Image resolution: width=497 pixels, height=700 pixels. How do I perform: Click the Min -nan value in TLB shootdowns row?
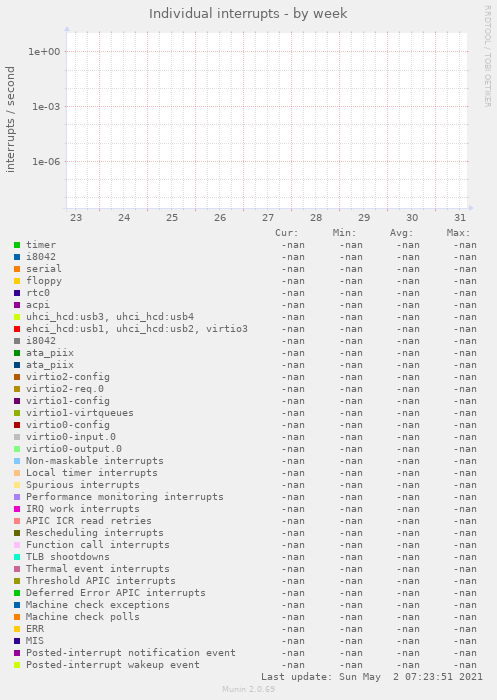(x=351, y=558)
